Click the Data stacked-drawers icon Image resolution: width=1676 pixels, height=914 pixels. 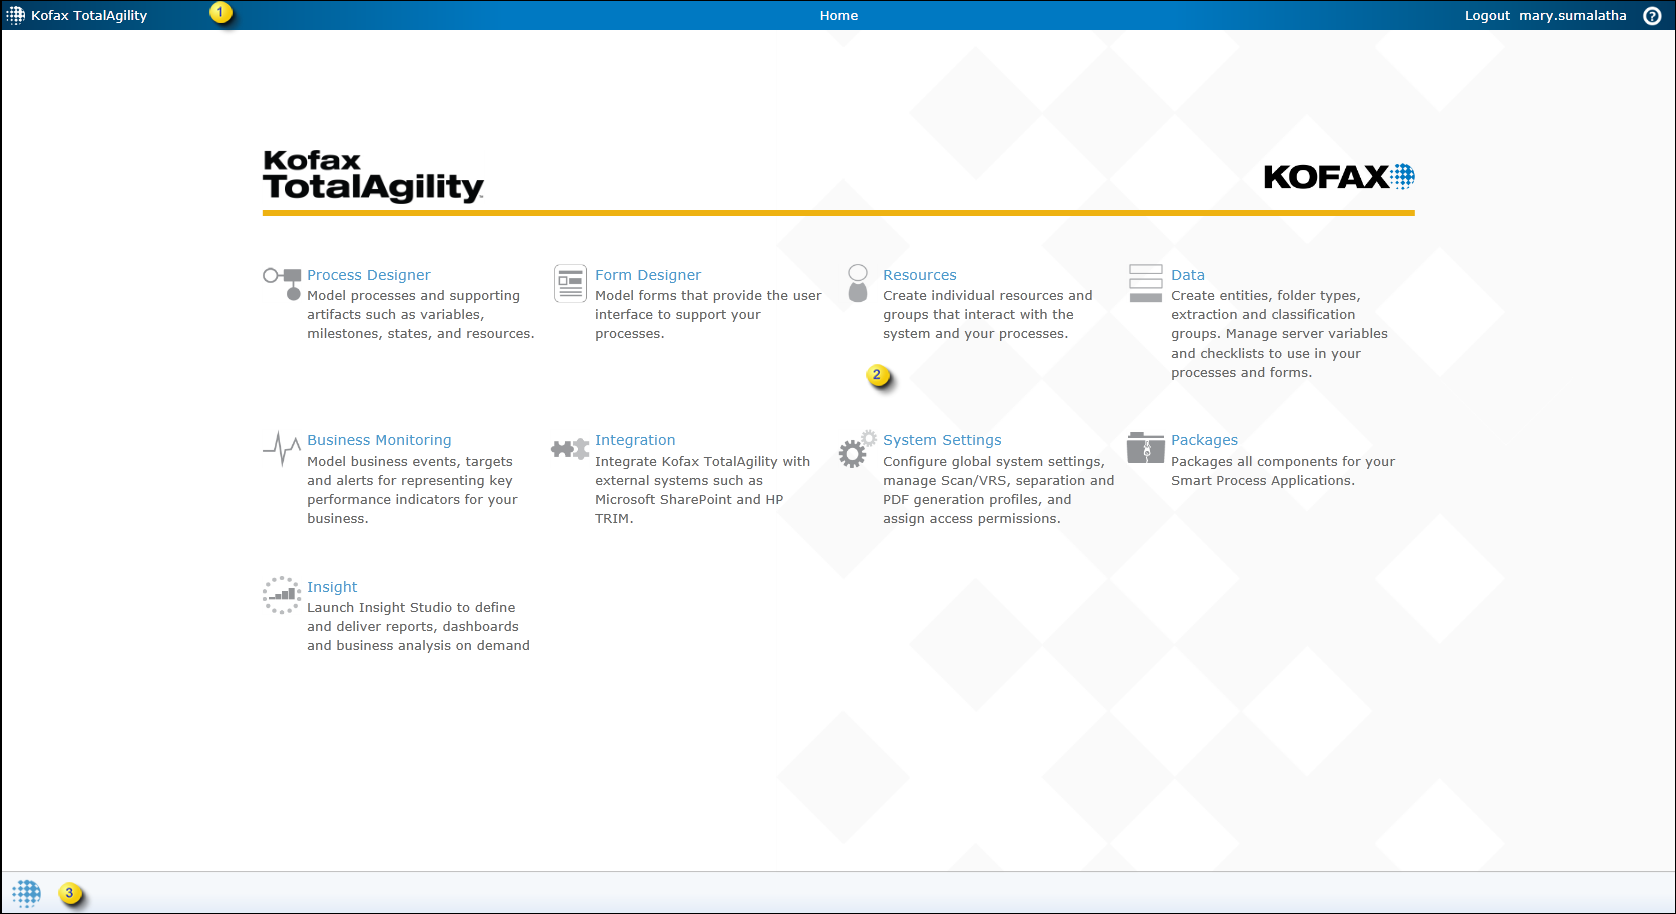[1145, 283]
